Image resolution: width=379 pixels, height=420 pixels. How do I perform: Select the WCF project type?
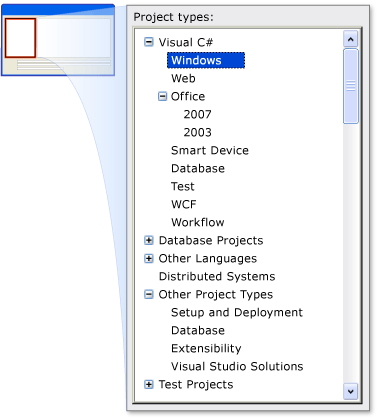184,204
